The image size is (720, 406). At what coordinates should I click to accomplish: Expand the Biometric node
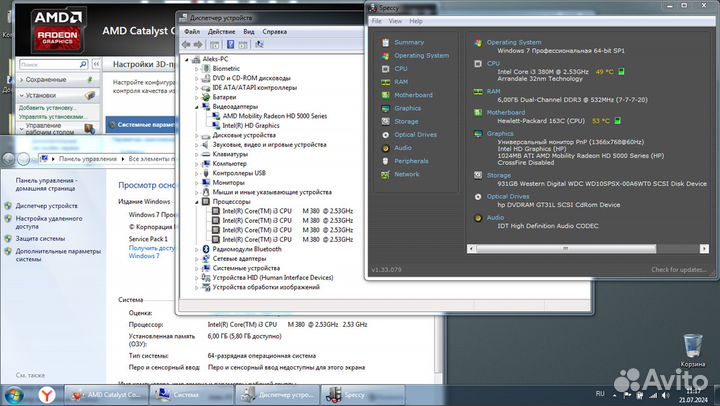[x=197, y=69]
